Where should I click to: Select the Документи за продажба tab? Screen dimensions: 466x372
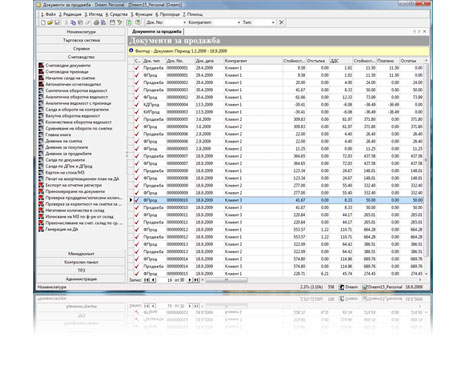[x=156, y=32]
